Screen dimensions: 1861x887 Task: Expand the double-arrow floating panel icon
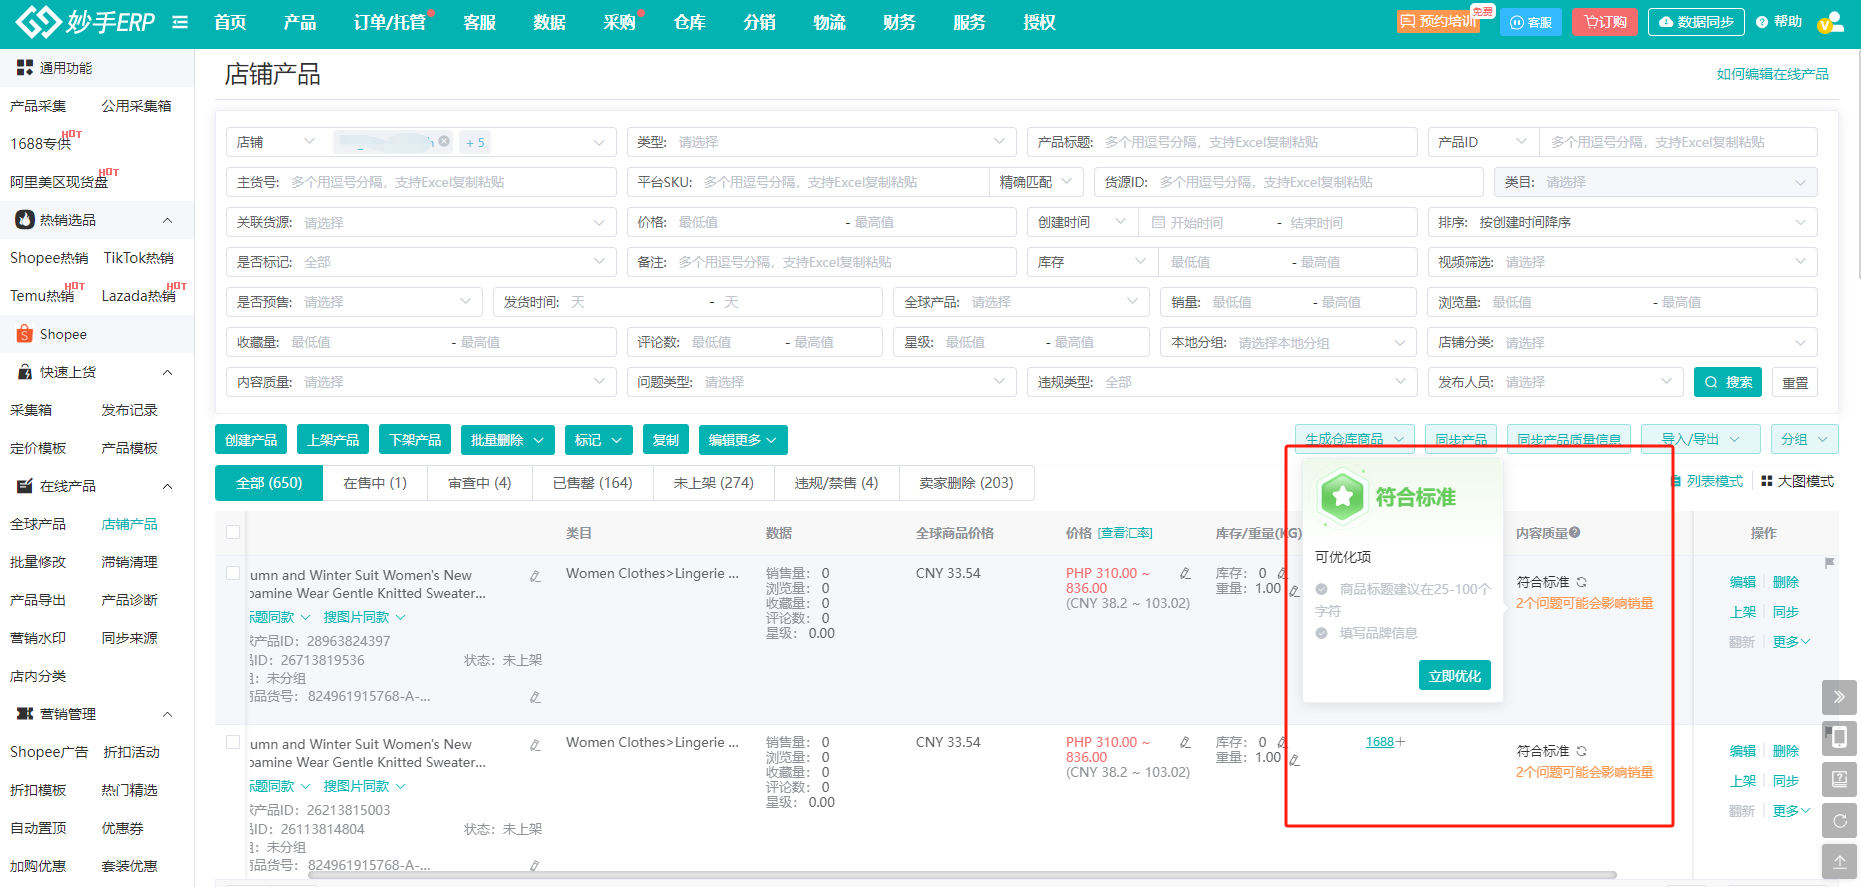click(x=1839, y=697)
